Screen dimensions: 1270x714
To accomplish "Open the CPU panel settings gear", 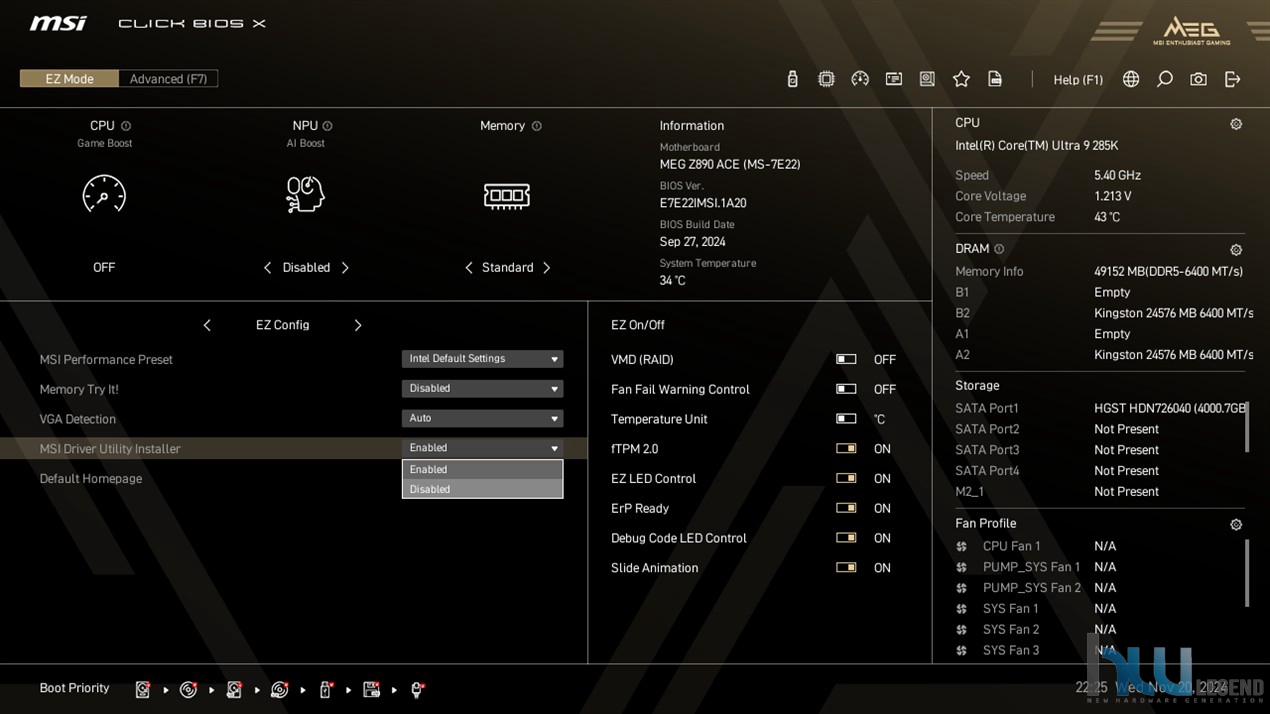I will click(1236, 124).
